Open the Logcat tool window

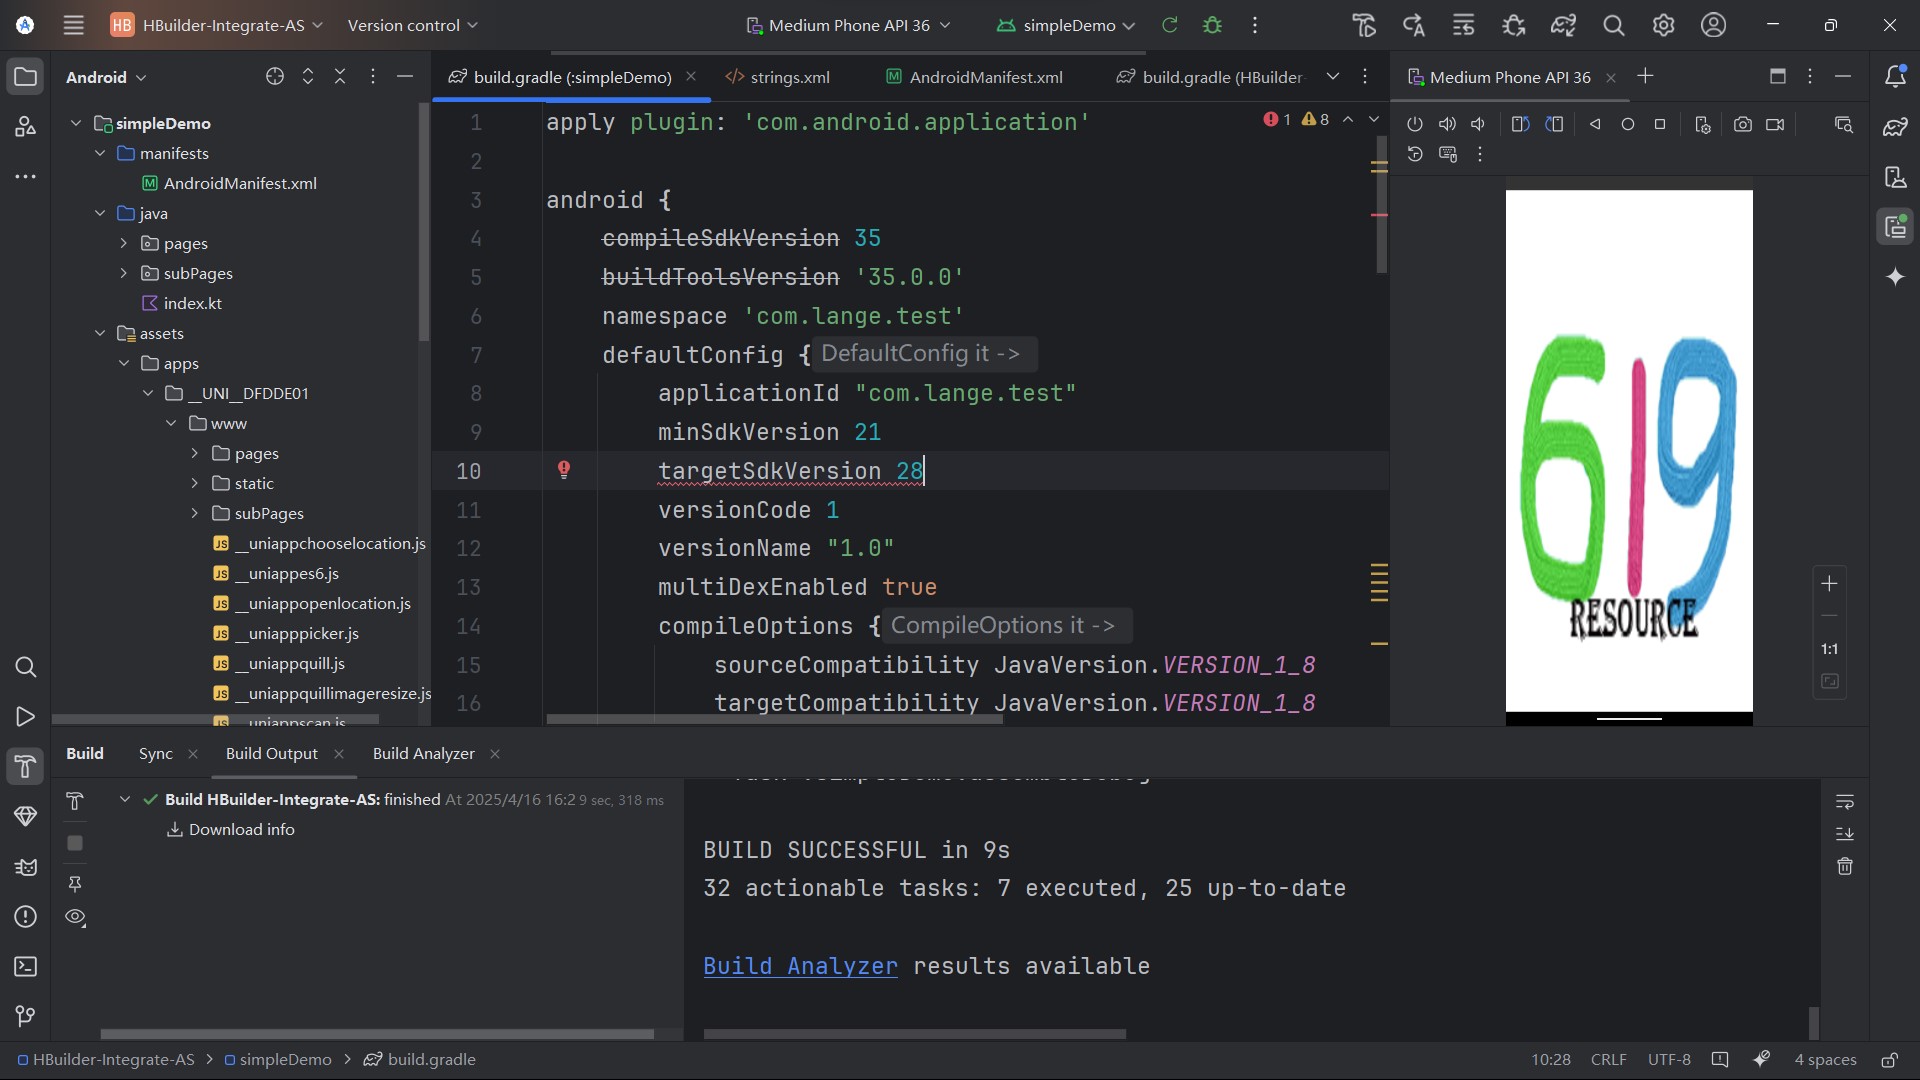26,867
